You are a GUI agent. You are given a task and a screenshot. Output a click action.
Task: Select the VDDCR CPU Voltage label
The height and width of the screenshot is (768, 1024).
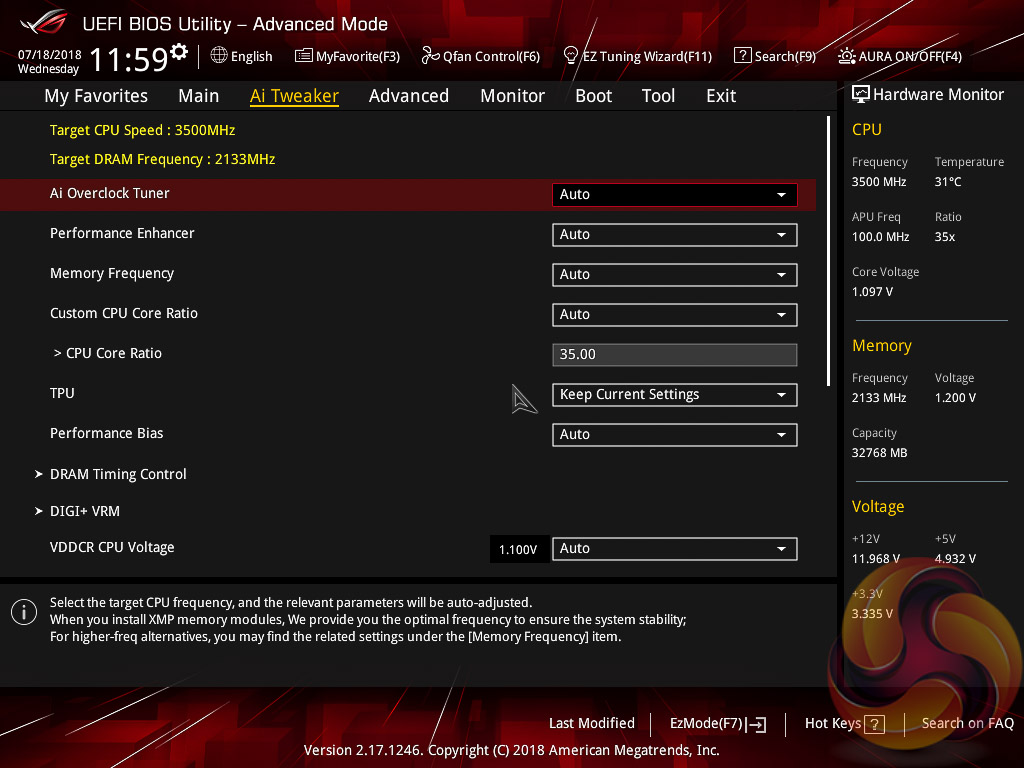click(x=112, y=547)
